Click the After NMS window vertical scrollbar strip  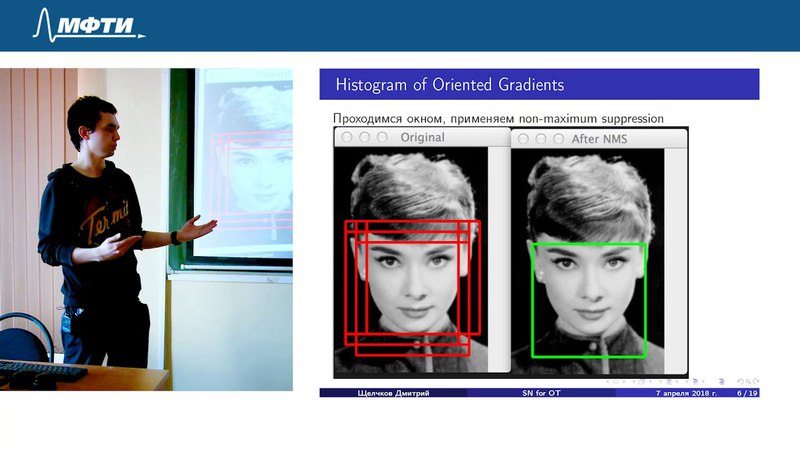coord(676,261)
